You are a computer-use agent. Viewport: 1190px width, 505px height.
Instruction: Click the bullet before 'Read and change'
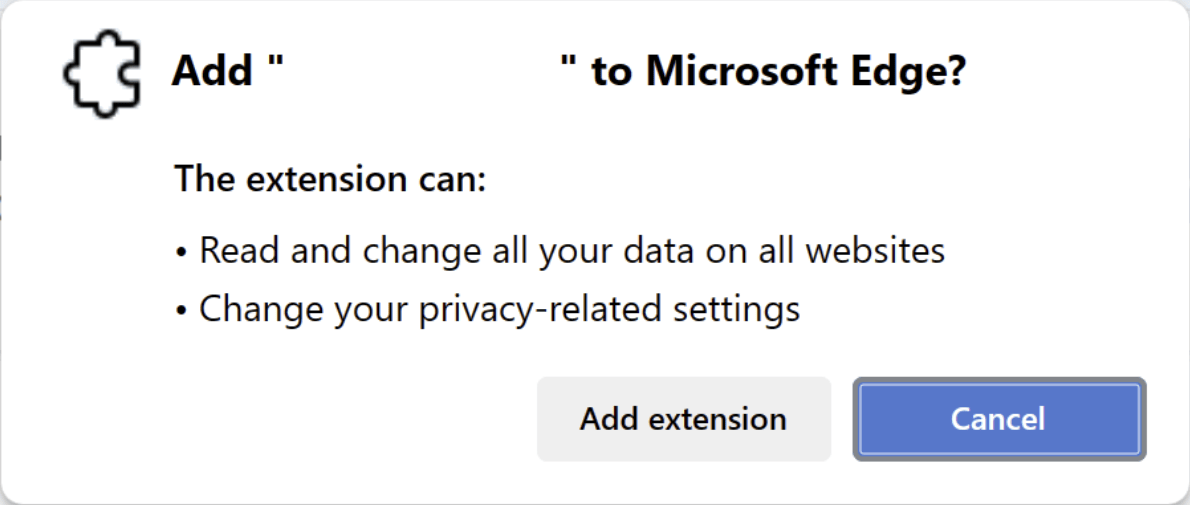click(x=181, y=253)
